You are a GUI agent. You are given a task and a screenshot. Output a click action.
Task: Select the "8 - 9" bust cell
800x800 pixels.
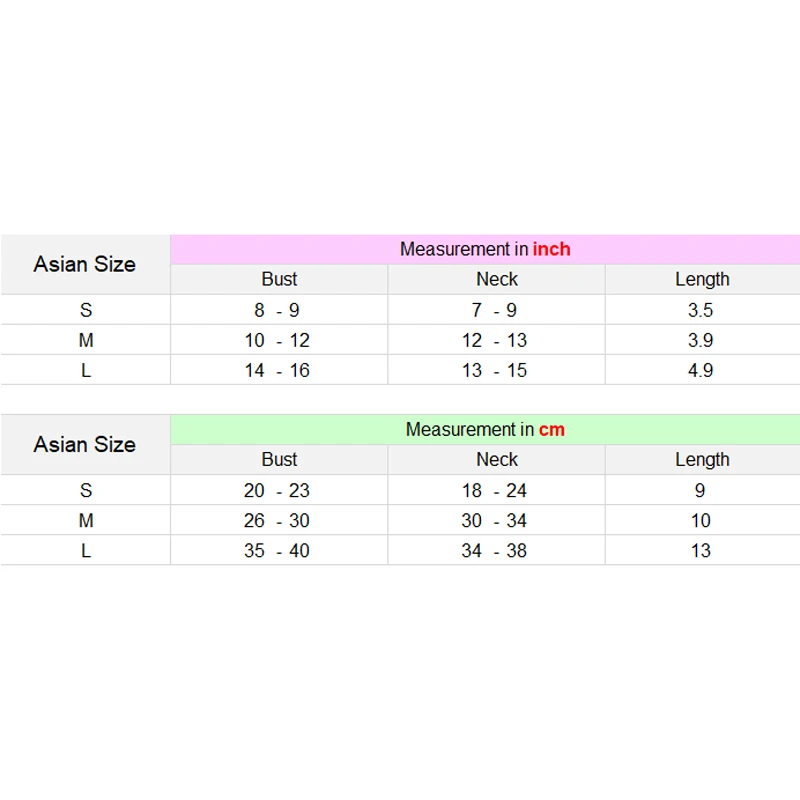277,310
